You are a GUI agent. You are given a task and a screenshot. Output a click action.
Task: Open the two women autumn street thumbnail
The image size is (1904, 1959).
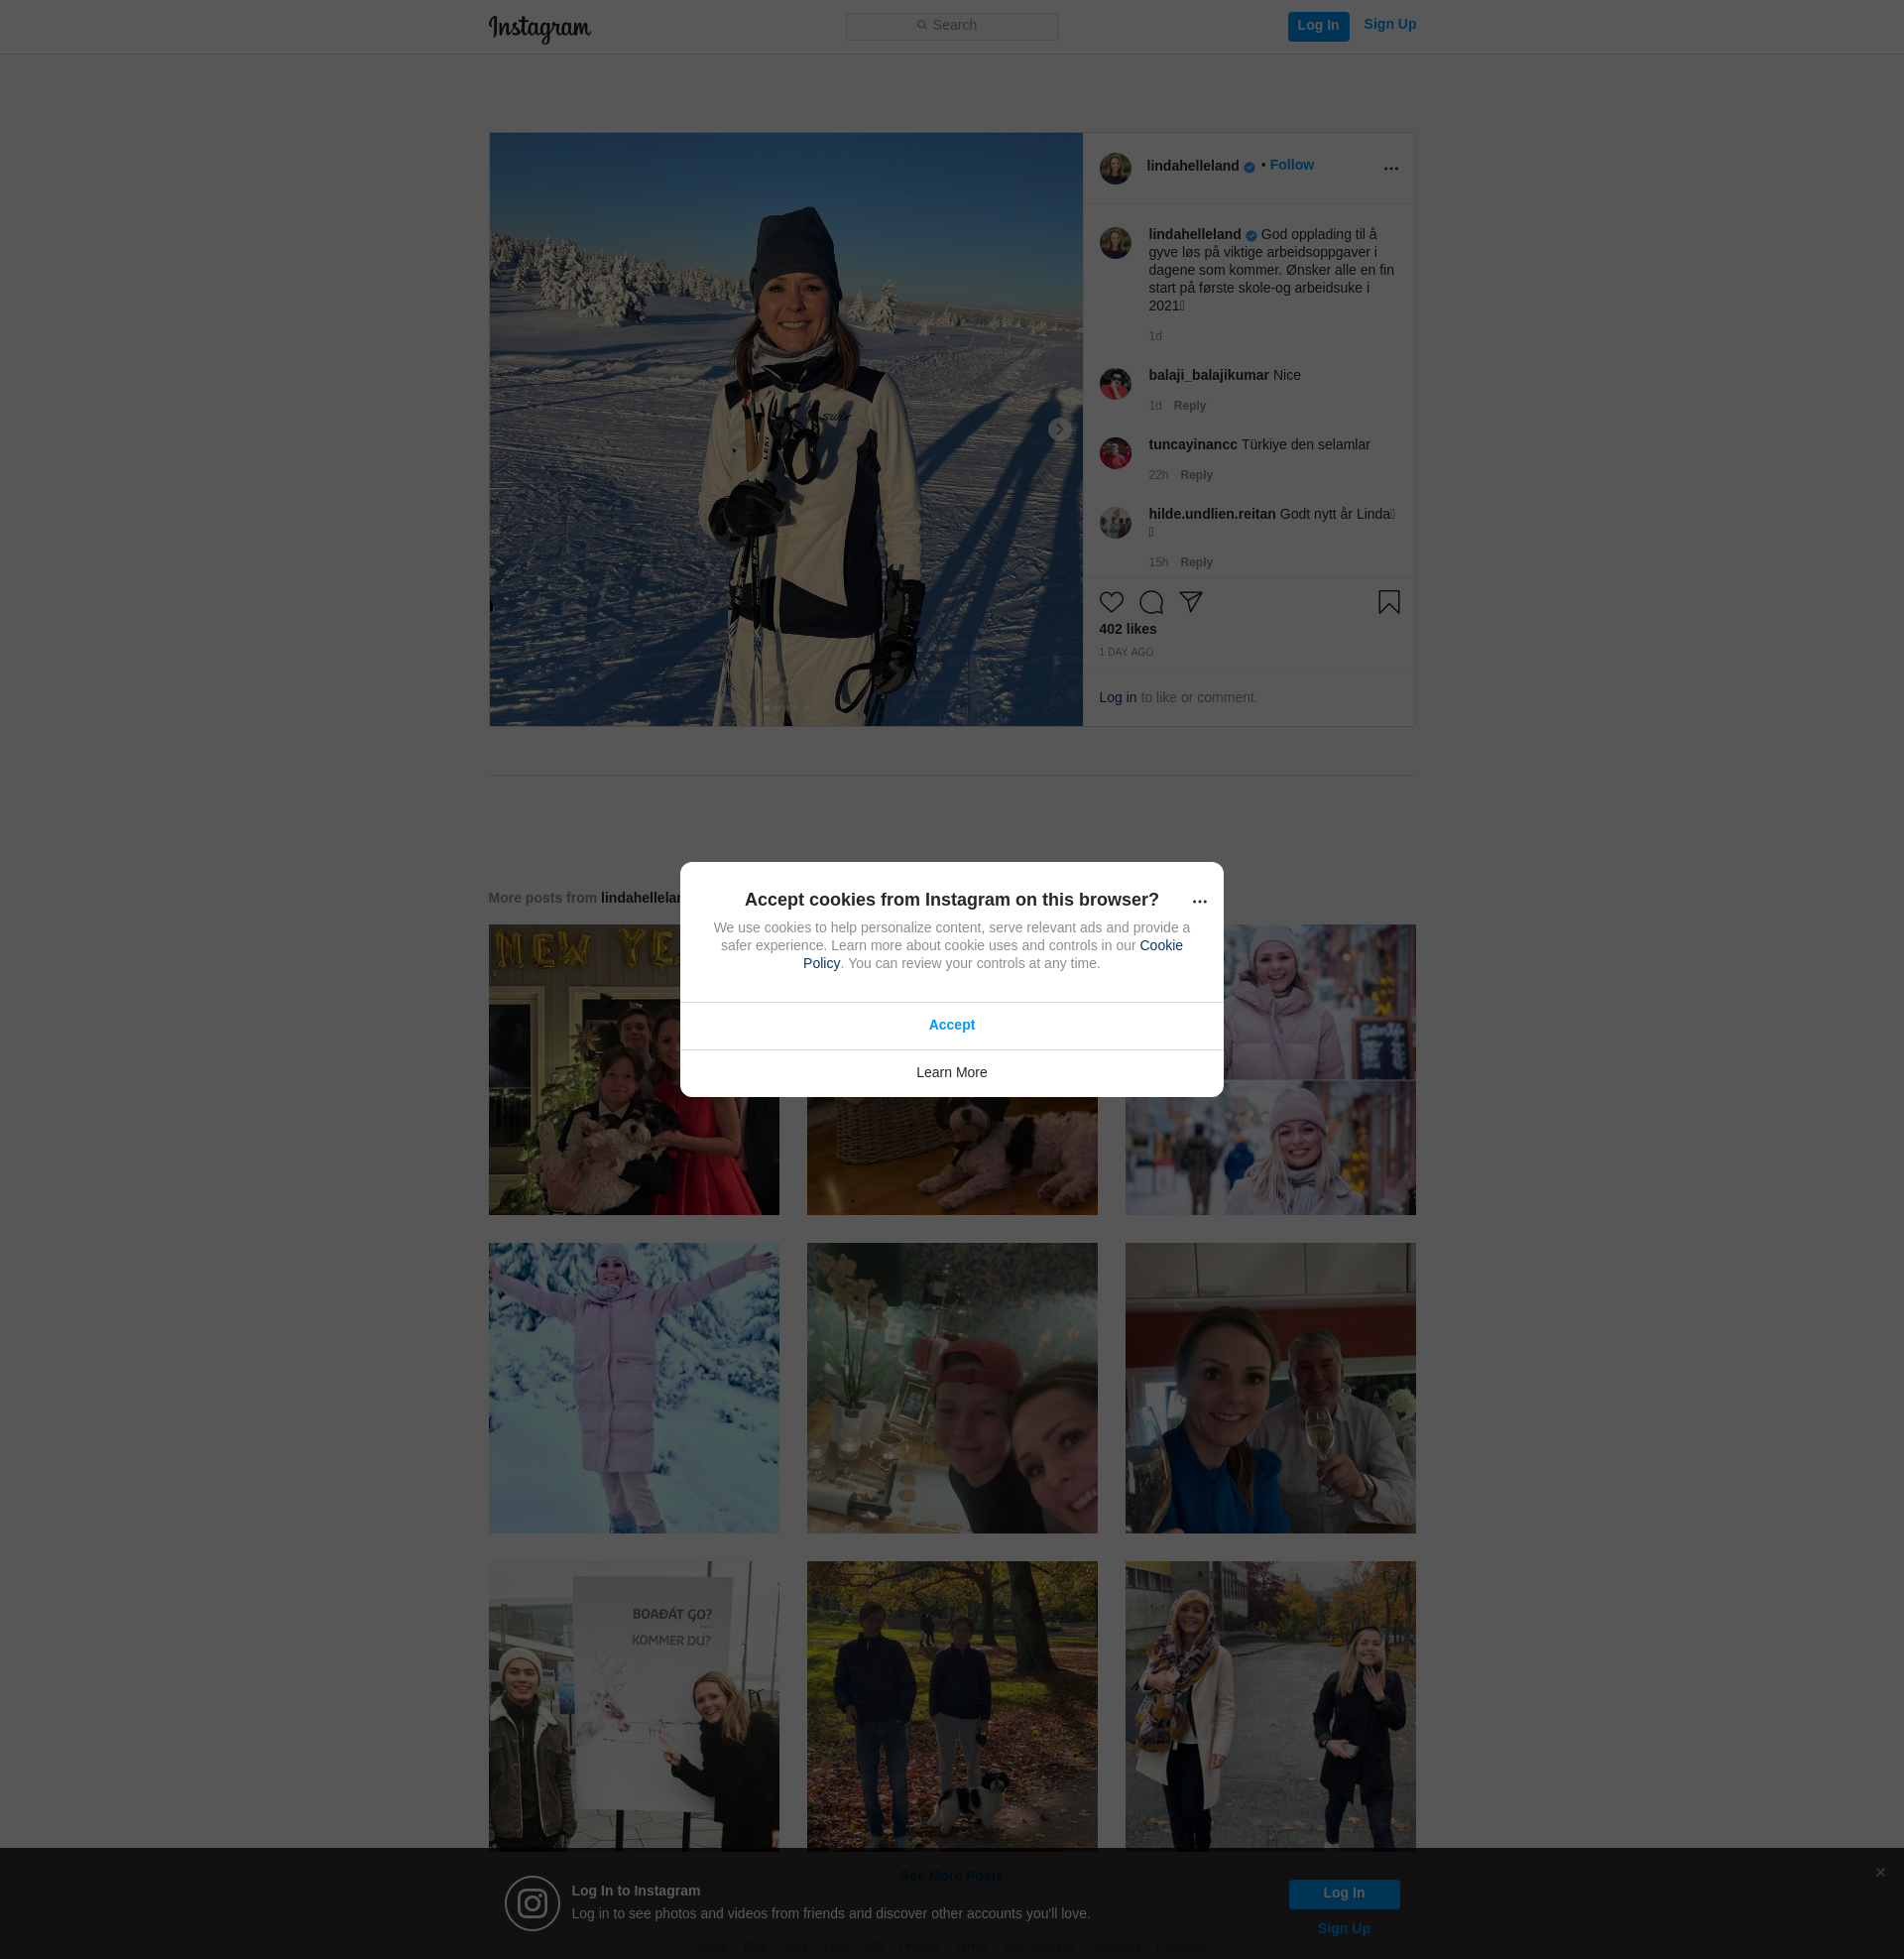pyautogui.click(x=1270, y=1706)
